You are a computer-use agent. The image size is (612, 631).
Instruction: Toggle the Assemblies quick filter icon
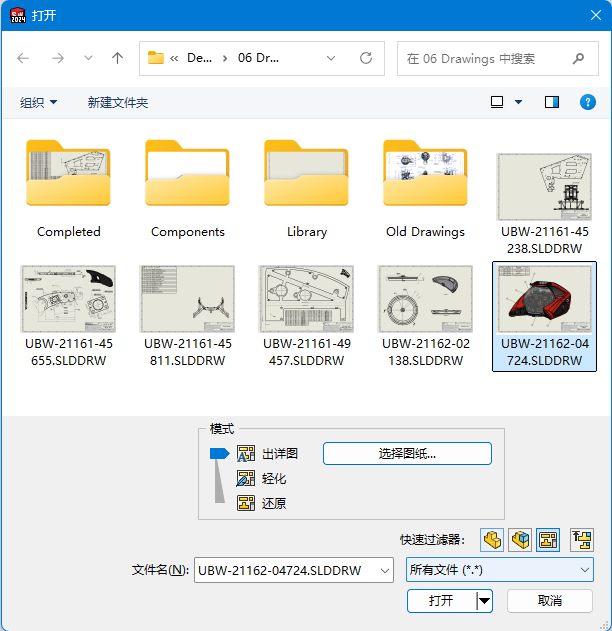click(x=519, y=540)
